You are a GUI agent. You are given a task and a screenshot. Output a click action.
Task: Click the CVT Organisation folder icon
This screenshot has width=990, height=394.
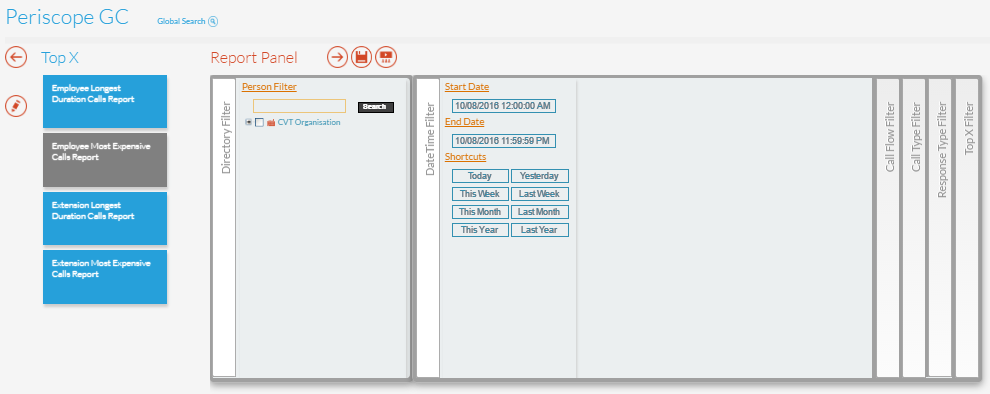271,122
